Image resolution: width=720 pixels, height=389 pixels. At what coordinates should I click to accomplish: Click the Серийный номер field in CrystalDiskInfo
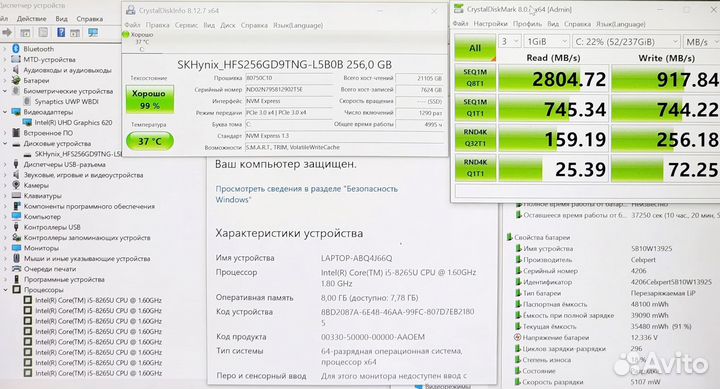coord(288,90)
